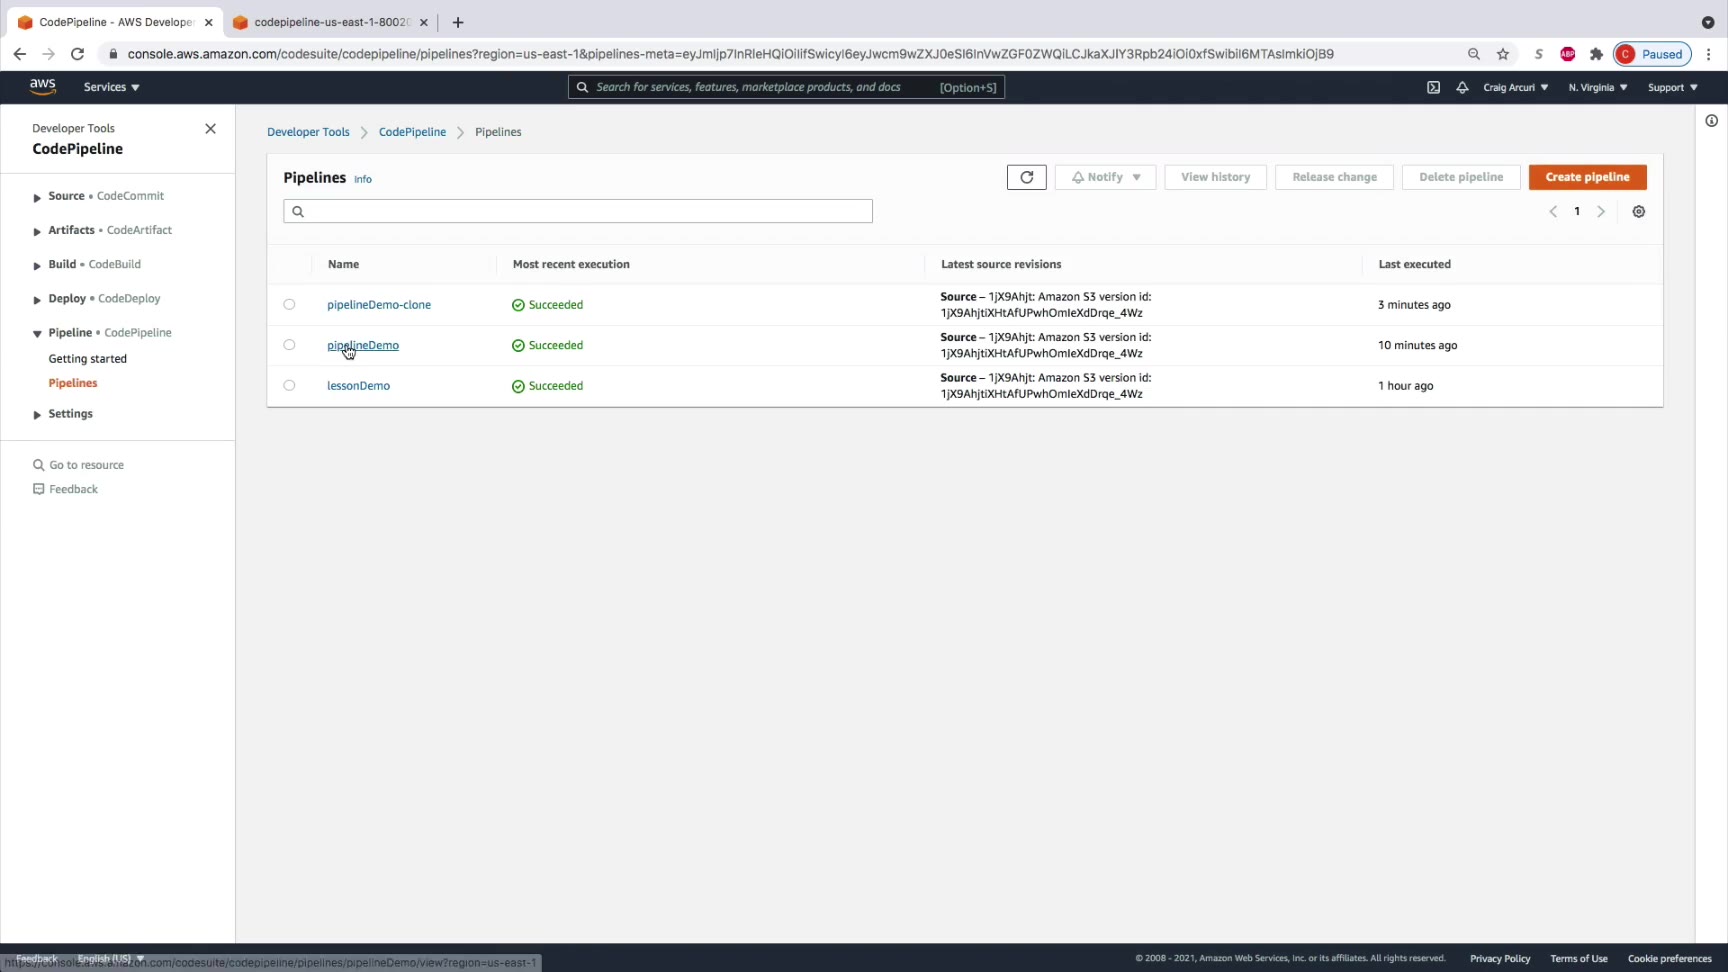The width and height of the screenshot is (1728, 972).
Task: Open the Services dropdown menu
Action: tap(111, 87)
